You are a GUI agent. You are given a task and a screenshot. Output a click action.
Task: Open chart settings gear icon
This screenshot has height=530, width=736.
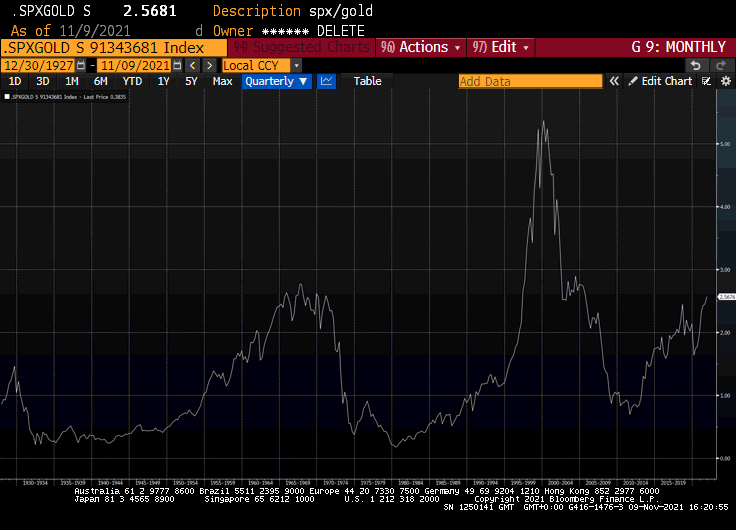(726, 81)
